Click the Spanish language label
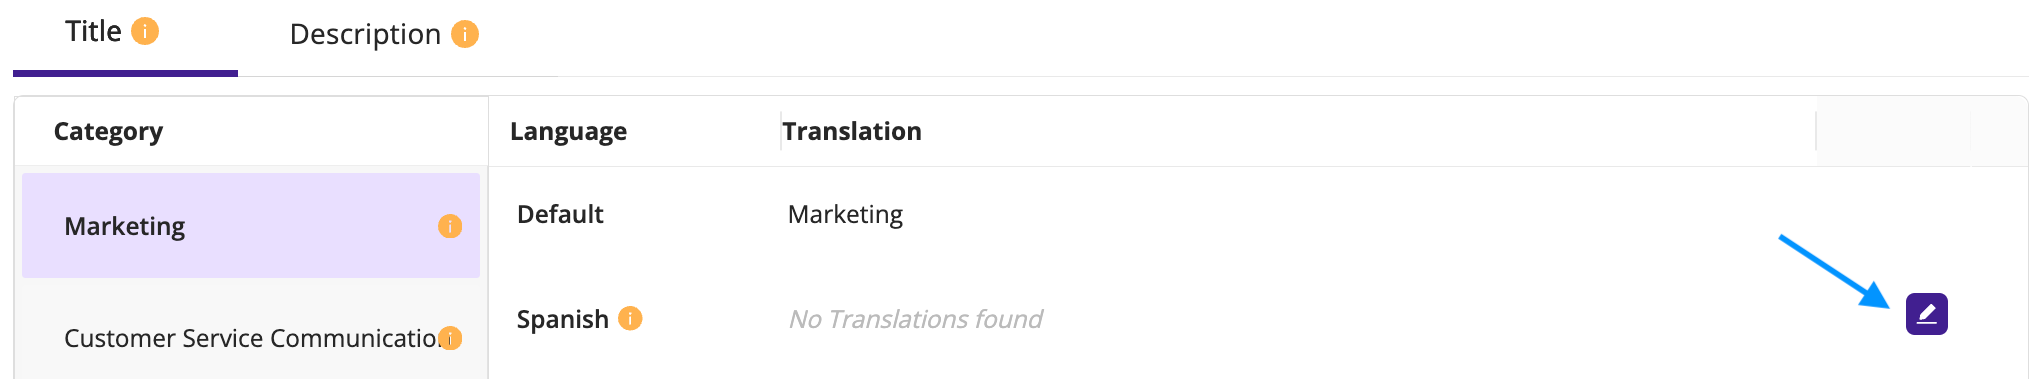Screen dimensions: 2039x379 [x=562, y=319]
